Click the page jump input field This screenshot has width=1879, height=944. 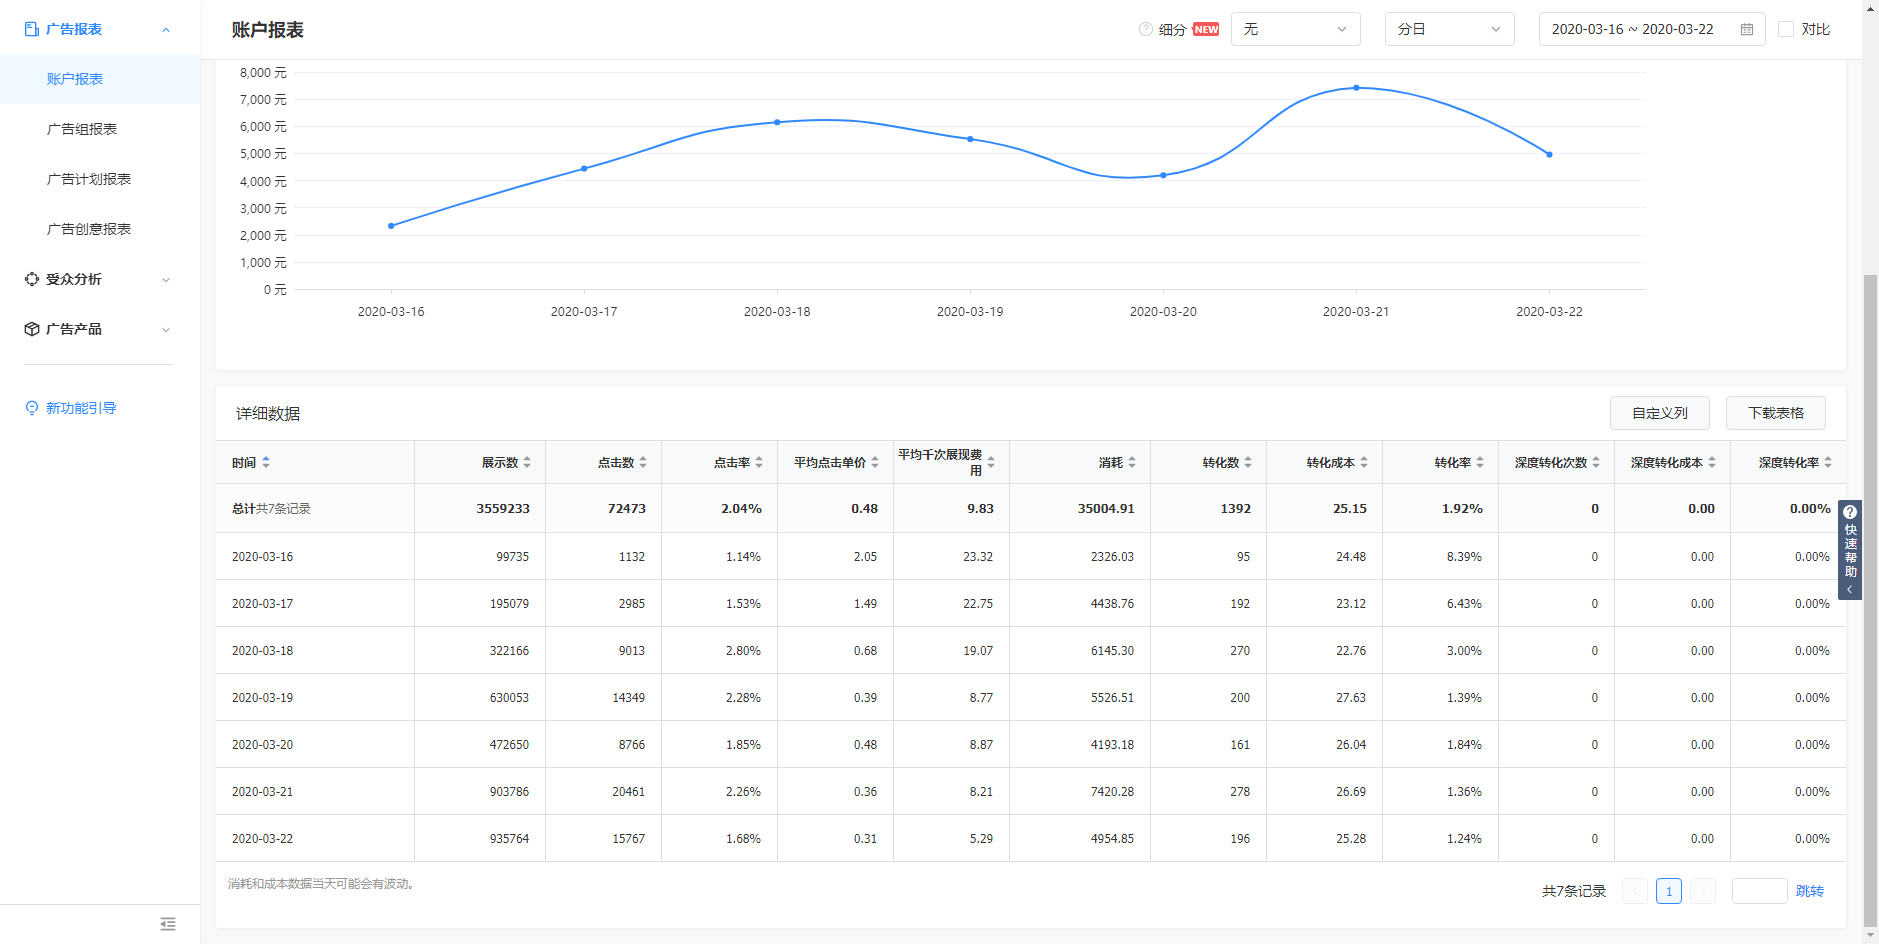click(x=1759, y=891)
